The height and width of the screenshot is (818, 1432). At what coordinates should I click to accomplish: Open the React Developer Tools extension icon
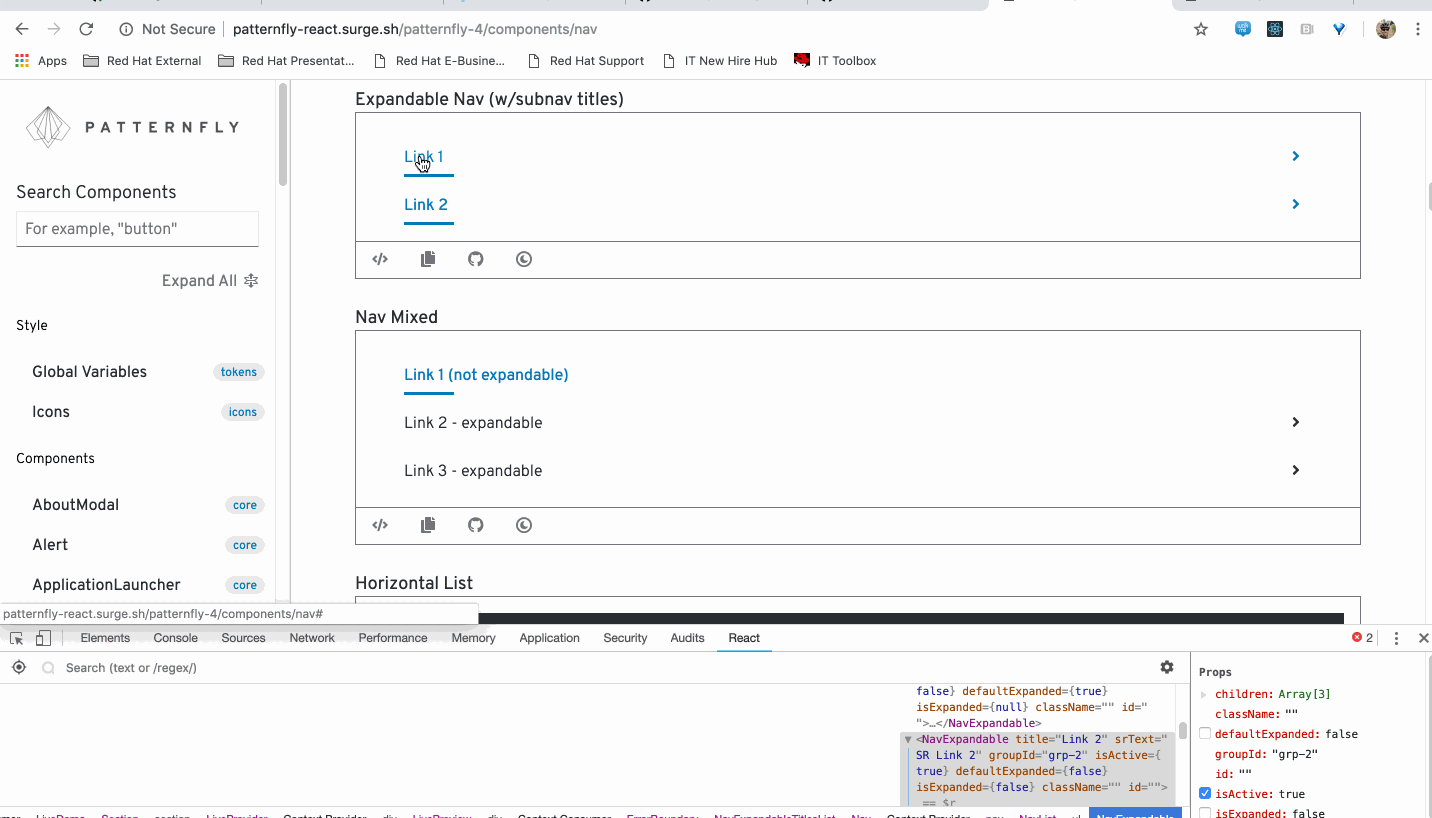pos(1275,29)
